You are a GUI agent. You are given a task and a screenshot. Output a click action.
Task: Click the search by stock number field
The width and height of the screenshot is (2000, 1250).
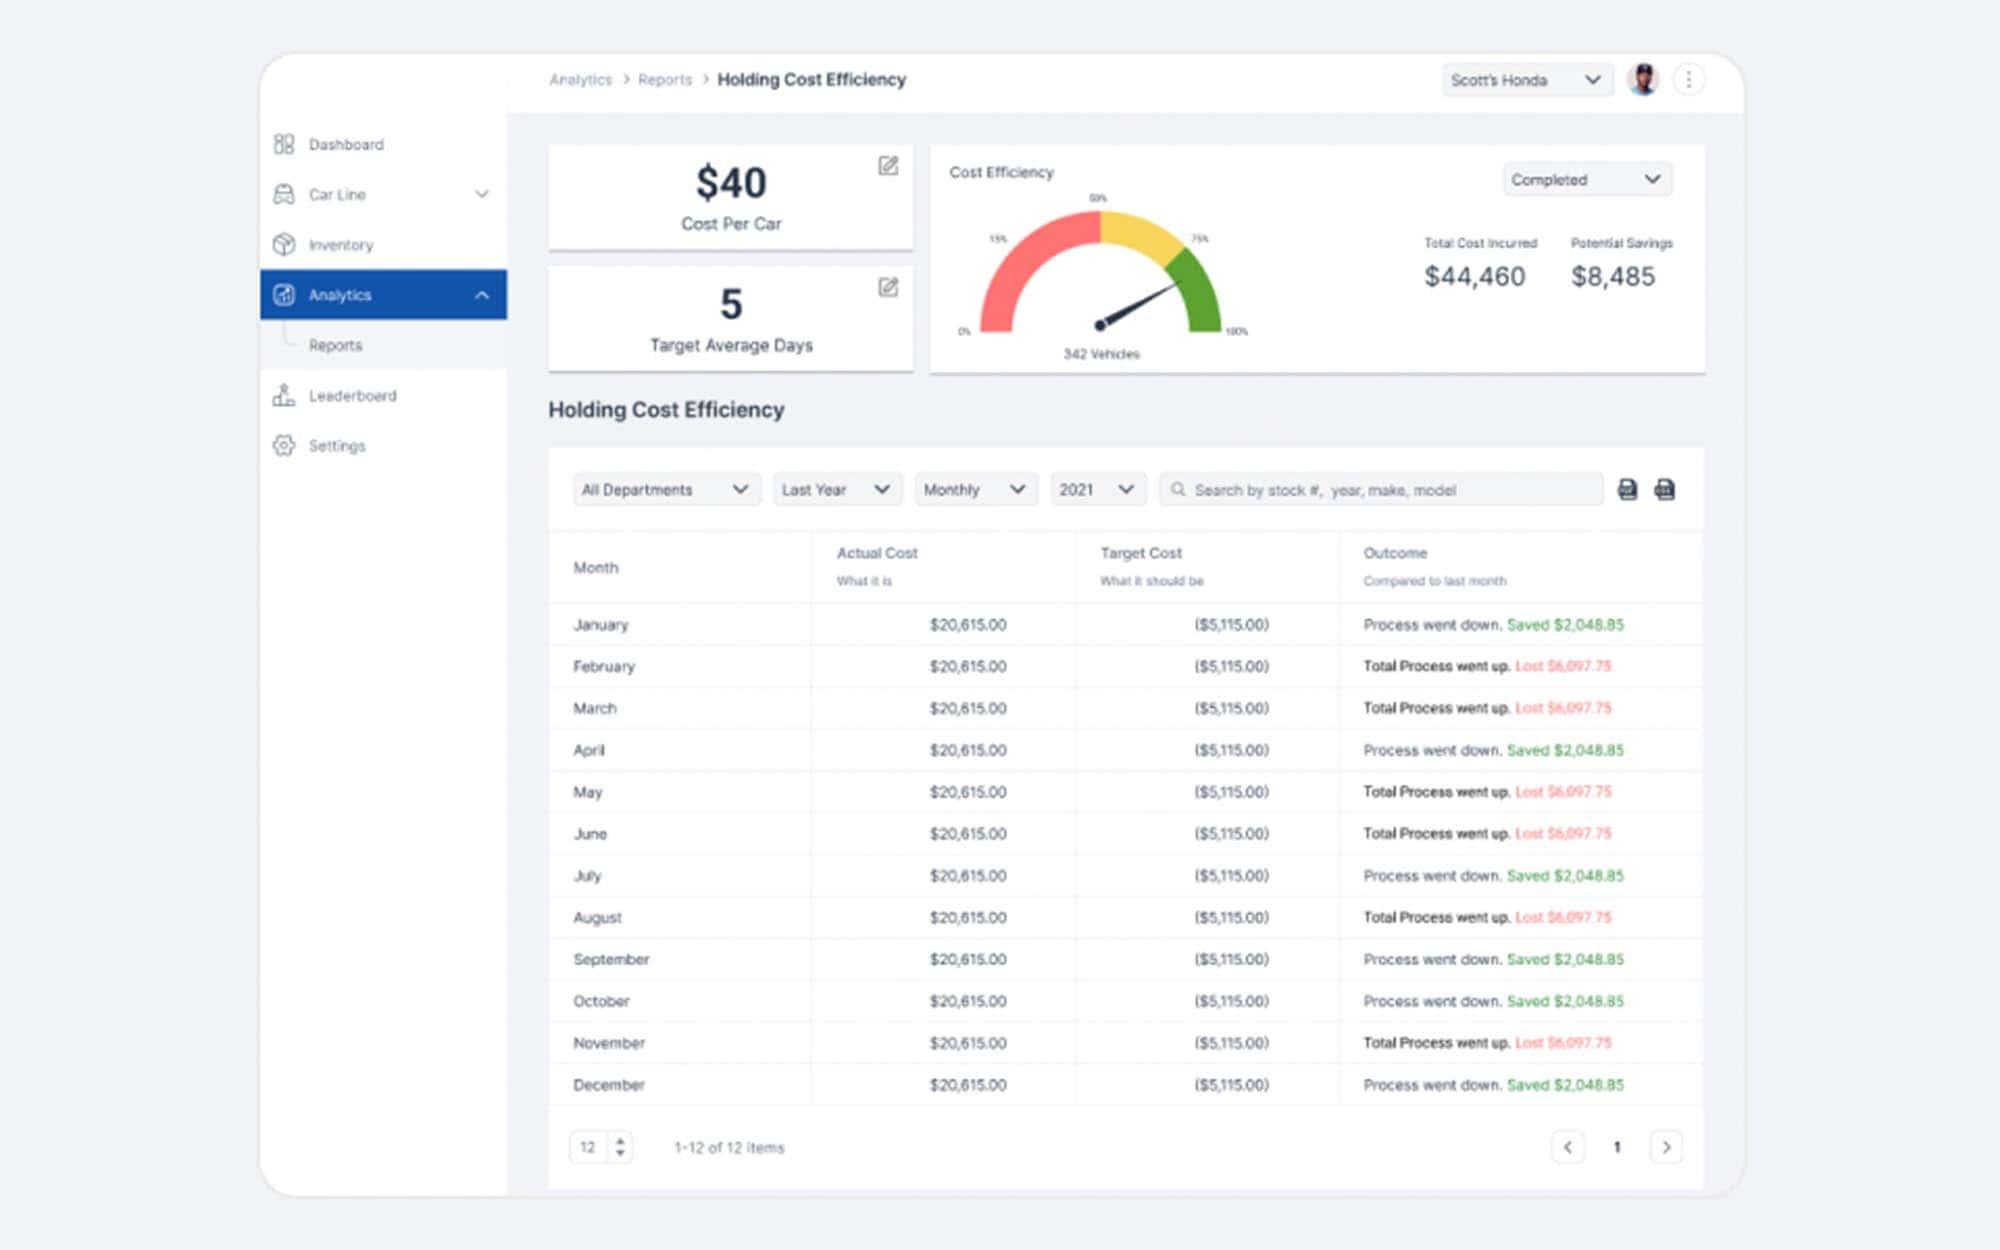click(1380, 490)
